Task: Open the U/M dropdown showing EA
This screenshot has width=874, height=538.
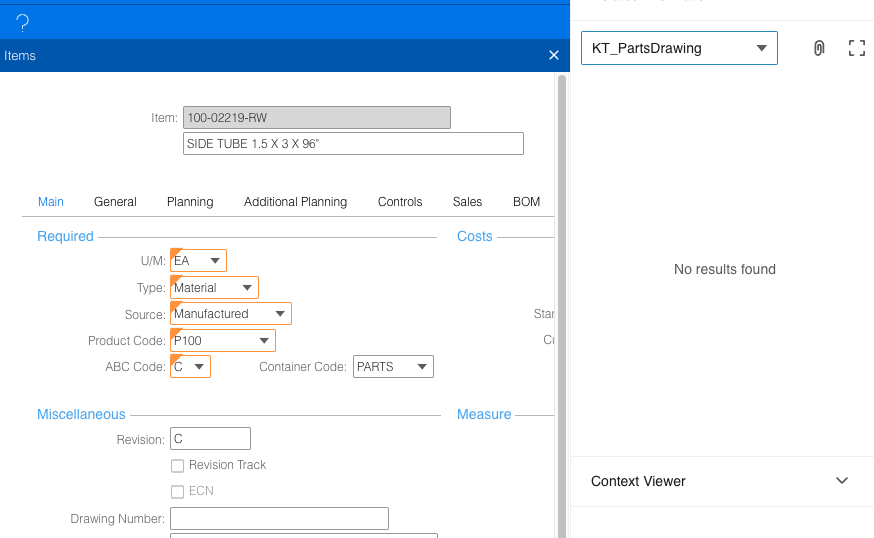Action: 198,260
